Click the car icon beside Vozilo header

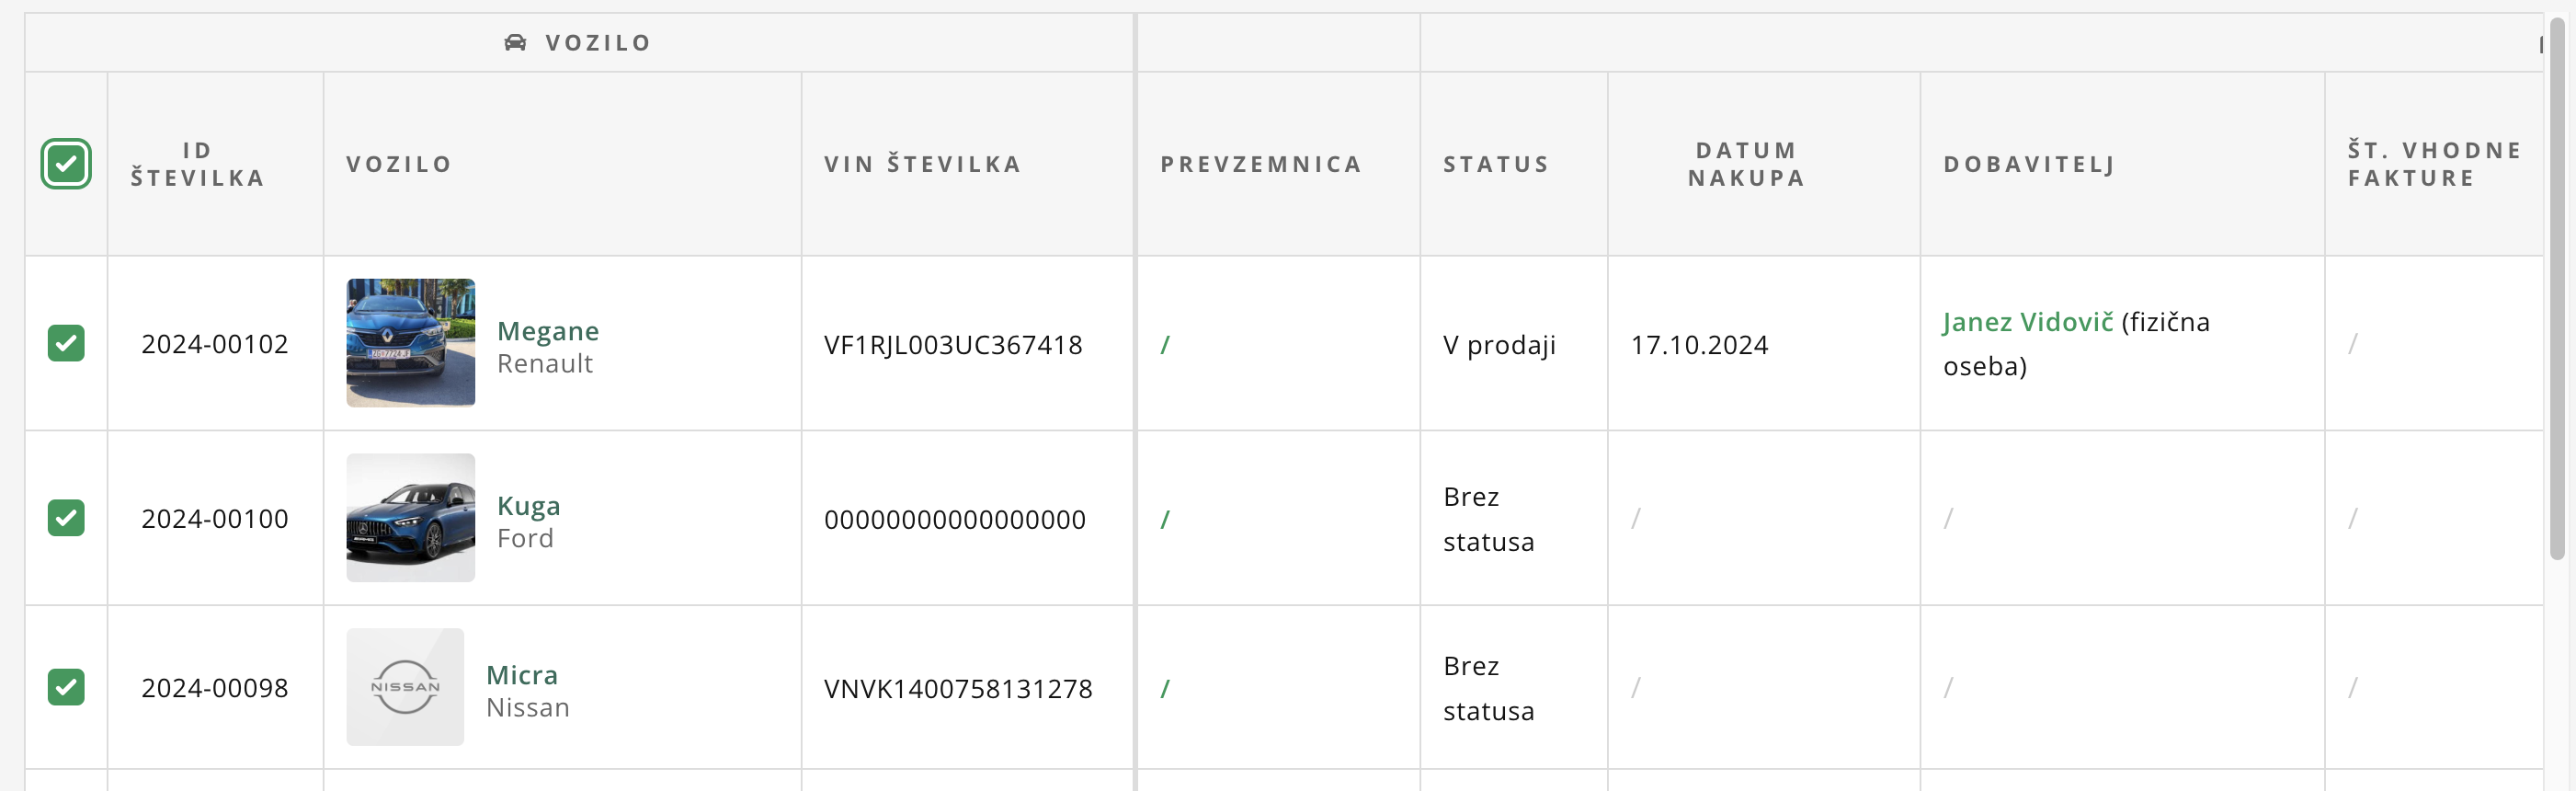point(515,42)
